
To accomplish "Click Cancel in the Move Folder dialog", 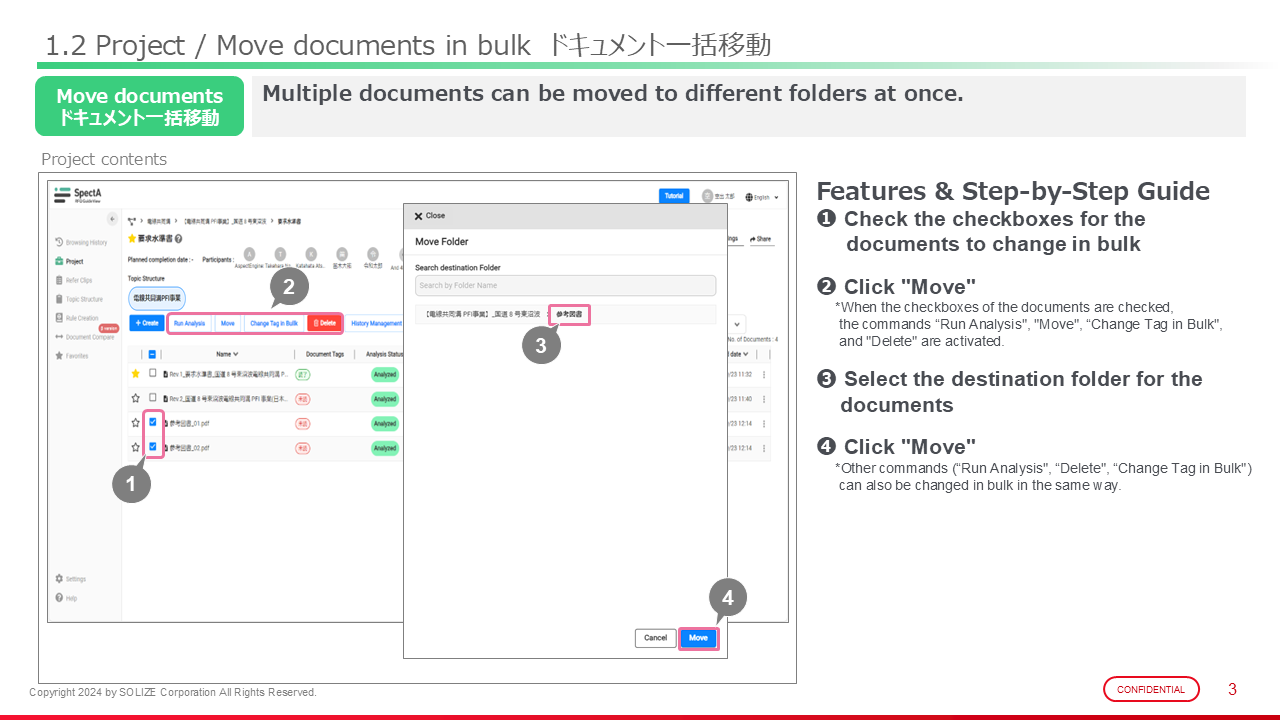I will tap(655, 638).
